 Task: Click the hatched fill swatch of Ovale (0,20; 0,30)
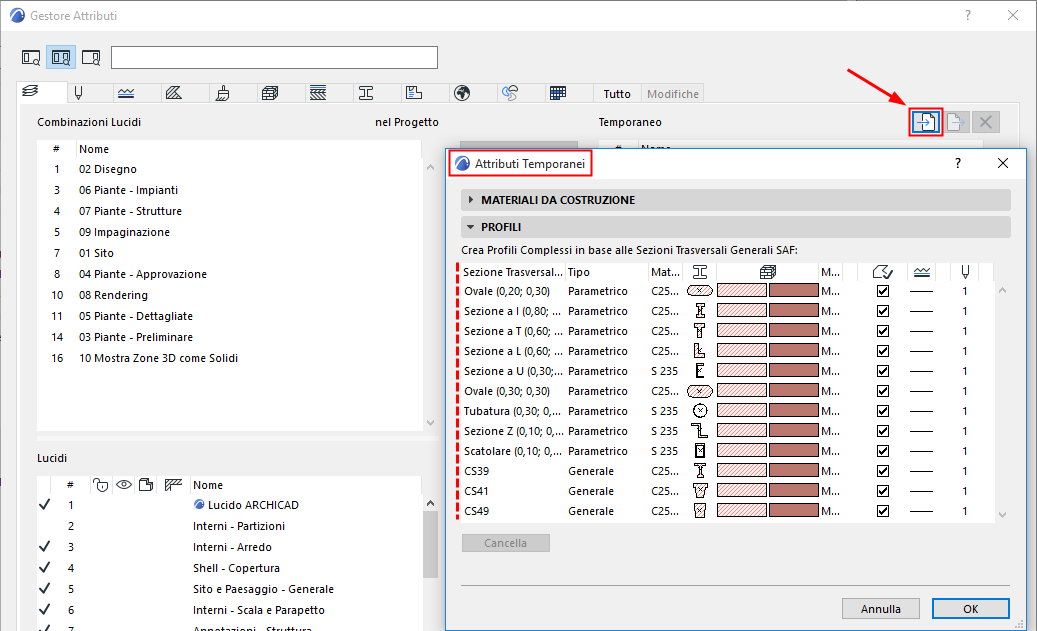[x=742, y=290]
